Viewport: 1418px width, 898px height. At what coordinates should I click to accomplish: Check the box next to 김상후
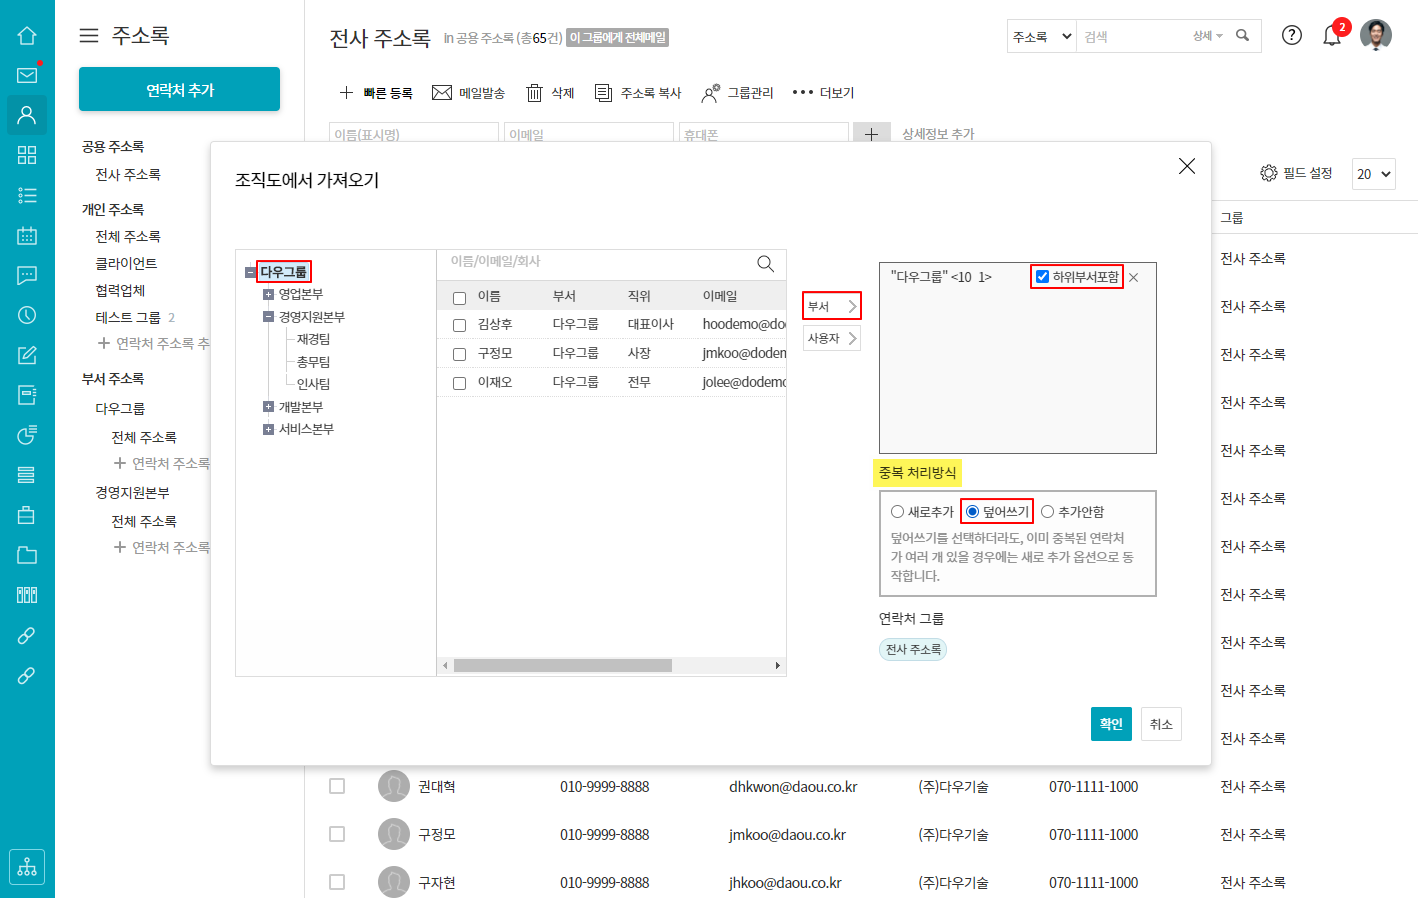click(460, 325)
